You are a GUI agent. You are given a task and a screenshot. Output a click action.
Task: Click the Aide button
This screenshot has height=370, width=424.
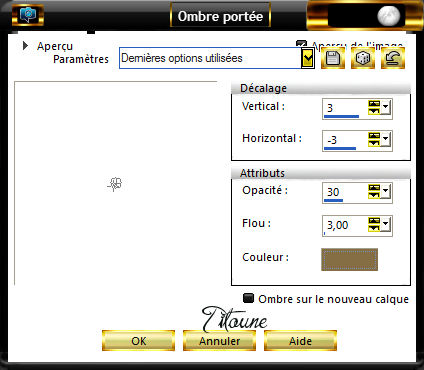coord(300,341)
